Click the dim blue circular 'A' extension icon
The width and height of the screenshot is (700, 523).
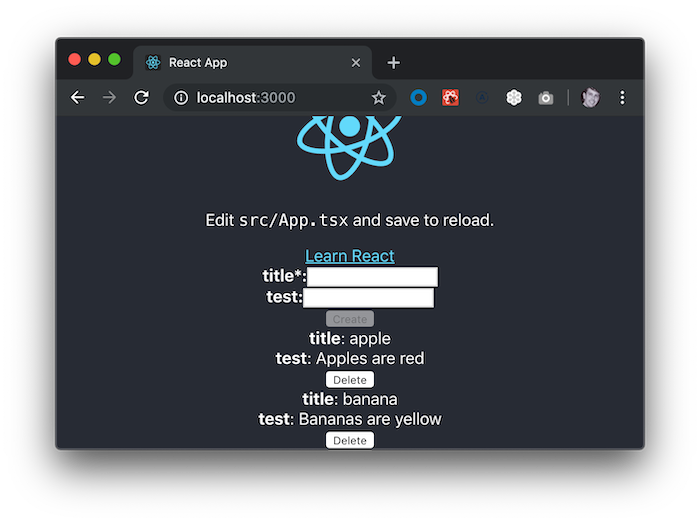482,97
